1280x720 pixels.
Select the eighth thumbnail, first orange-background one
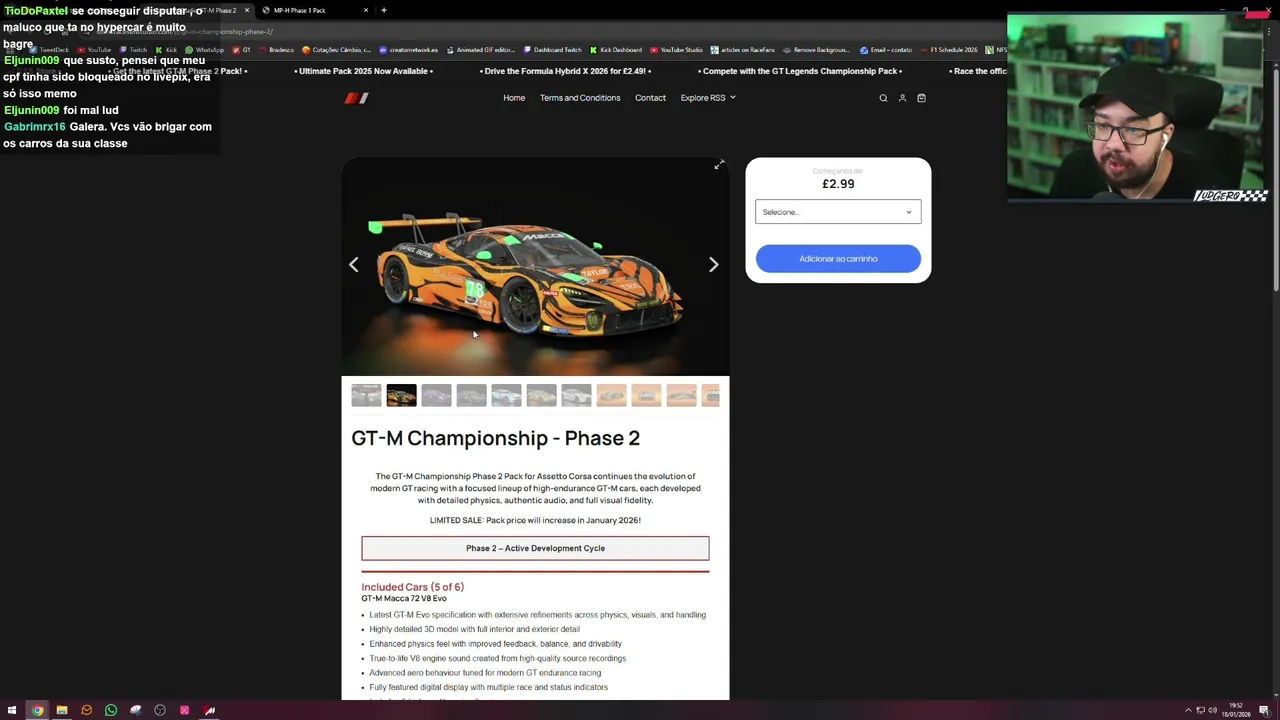coord(611,396)
